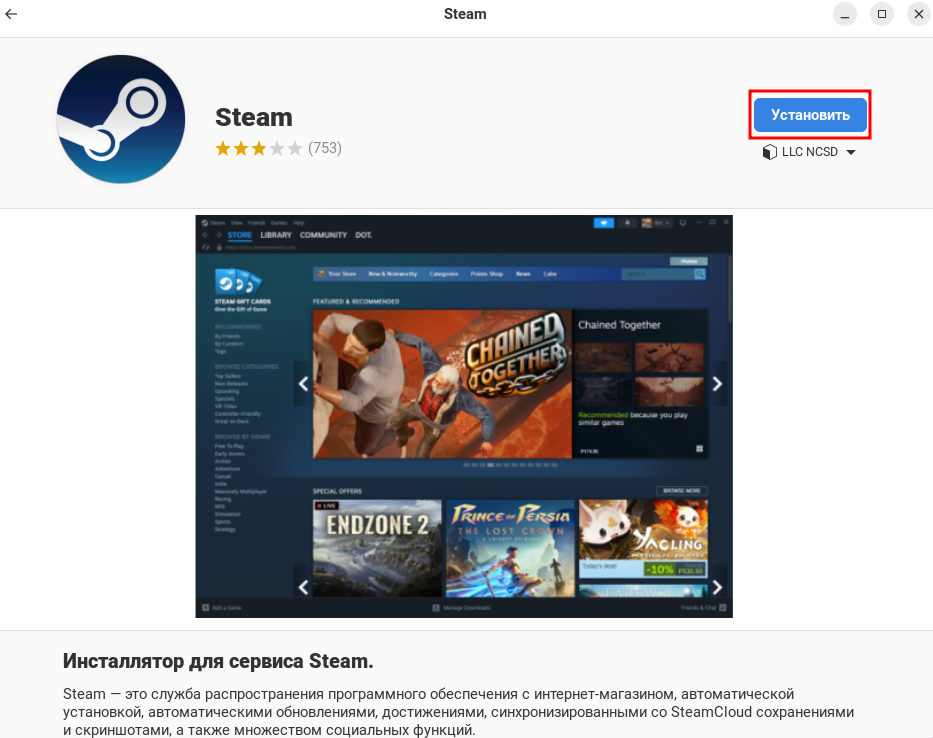Open the Categories menu in store navigation
933x738 pixels.
(443, 273)
